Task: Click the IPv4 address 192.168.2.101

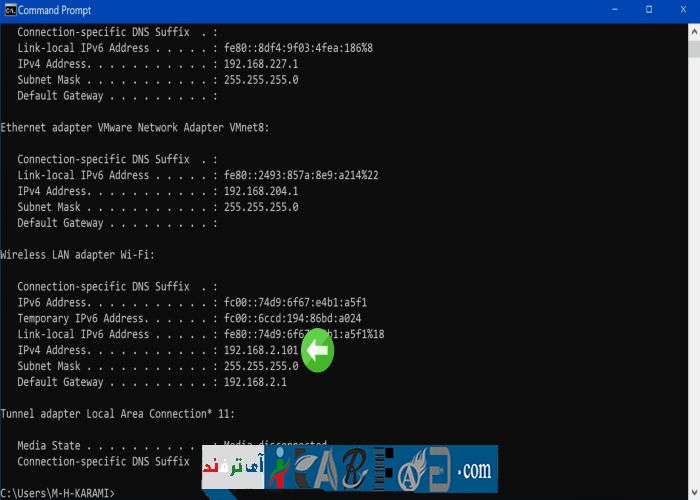Action: tap(260, 350)
